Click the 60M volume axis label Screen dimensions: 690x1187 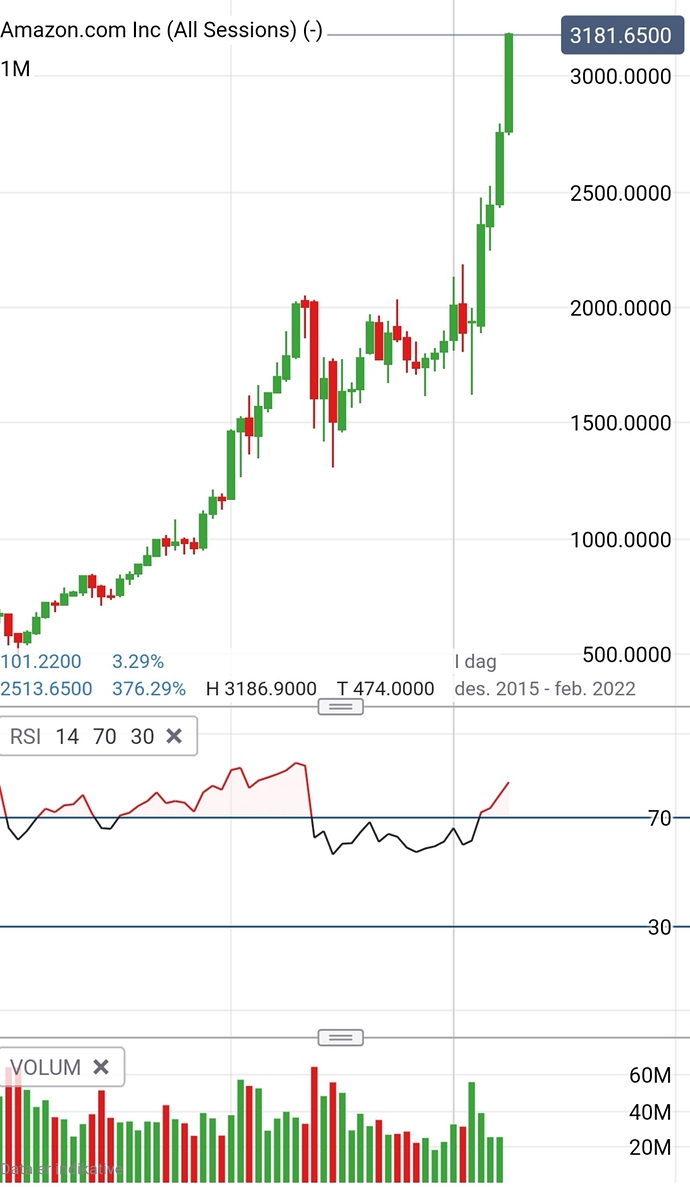(x=650, y=1076)
